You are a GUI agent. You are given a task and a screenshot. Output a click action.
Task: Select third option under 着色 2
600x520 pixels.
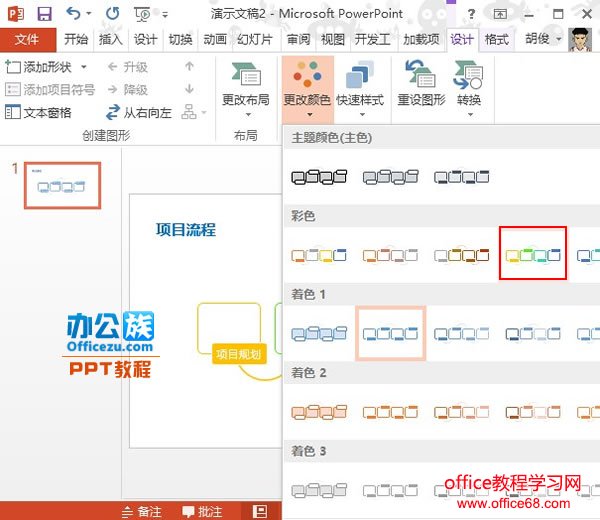pos(461,412)
